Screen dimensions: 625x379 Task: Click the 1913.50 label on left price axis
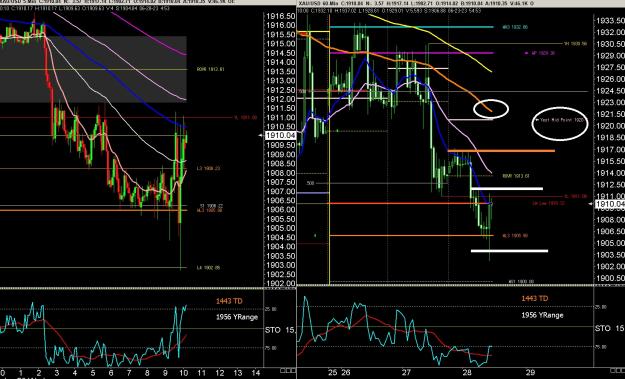coord(281,72)
